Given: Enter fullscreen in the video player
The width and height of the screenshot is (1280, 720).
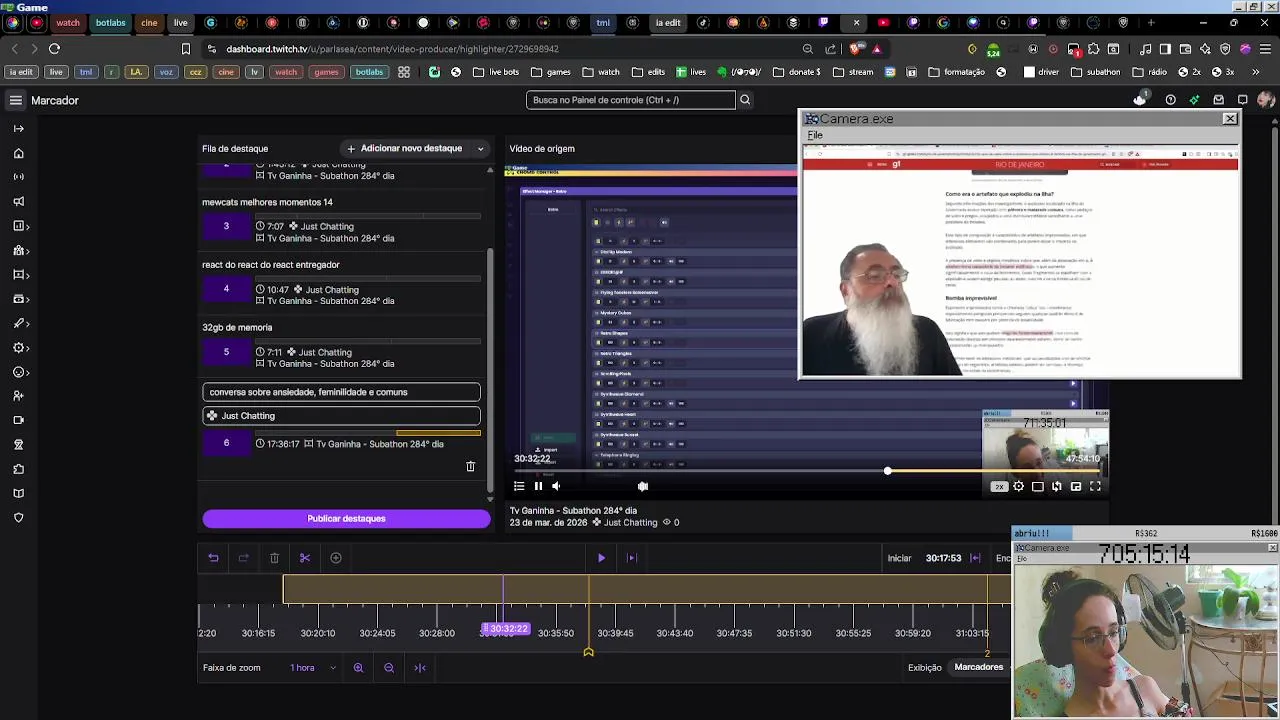Looking at the screenshot, I should click(x=1095, y=486).
